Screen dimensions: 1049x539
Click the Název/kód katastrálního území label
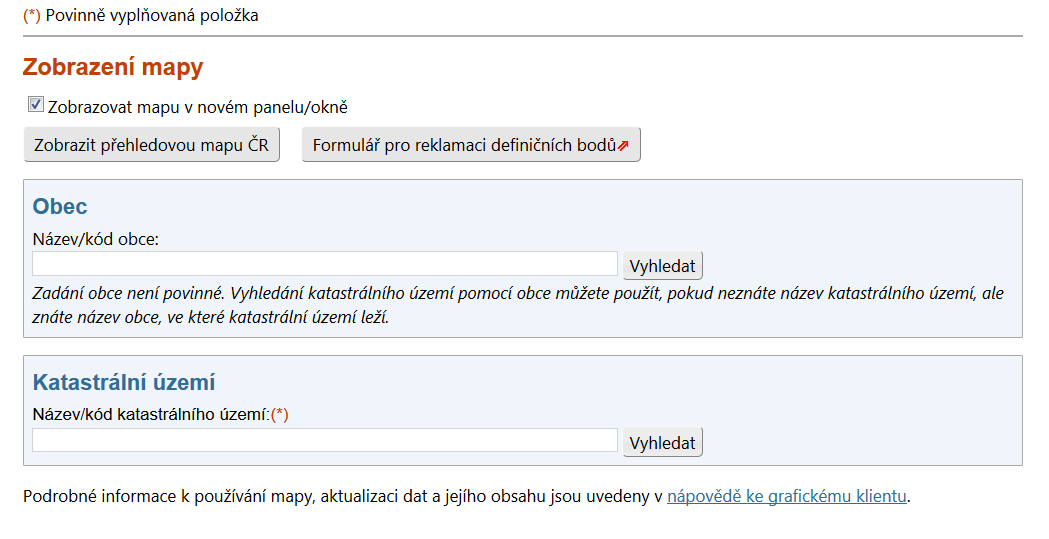click(x=151, y=415)
